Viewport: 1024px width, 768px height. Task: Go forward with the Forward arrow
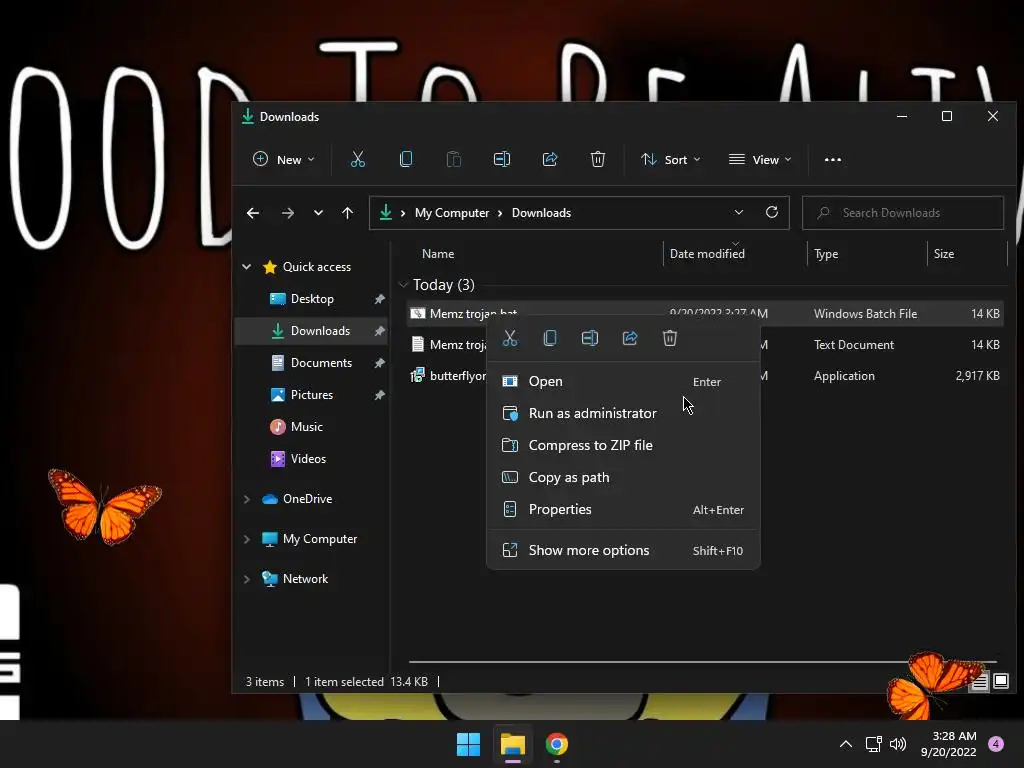[287, 213]
